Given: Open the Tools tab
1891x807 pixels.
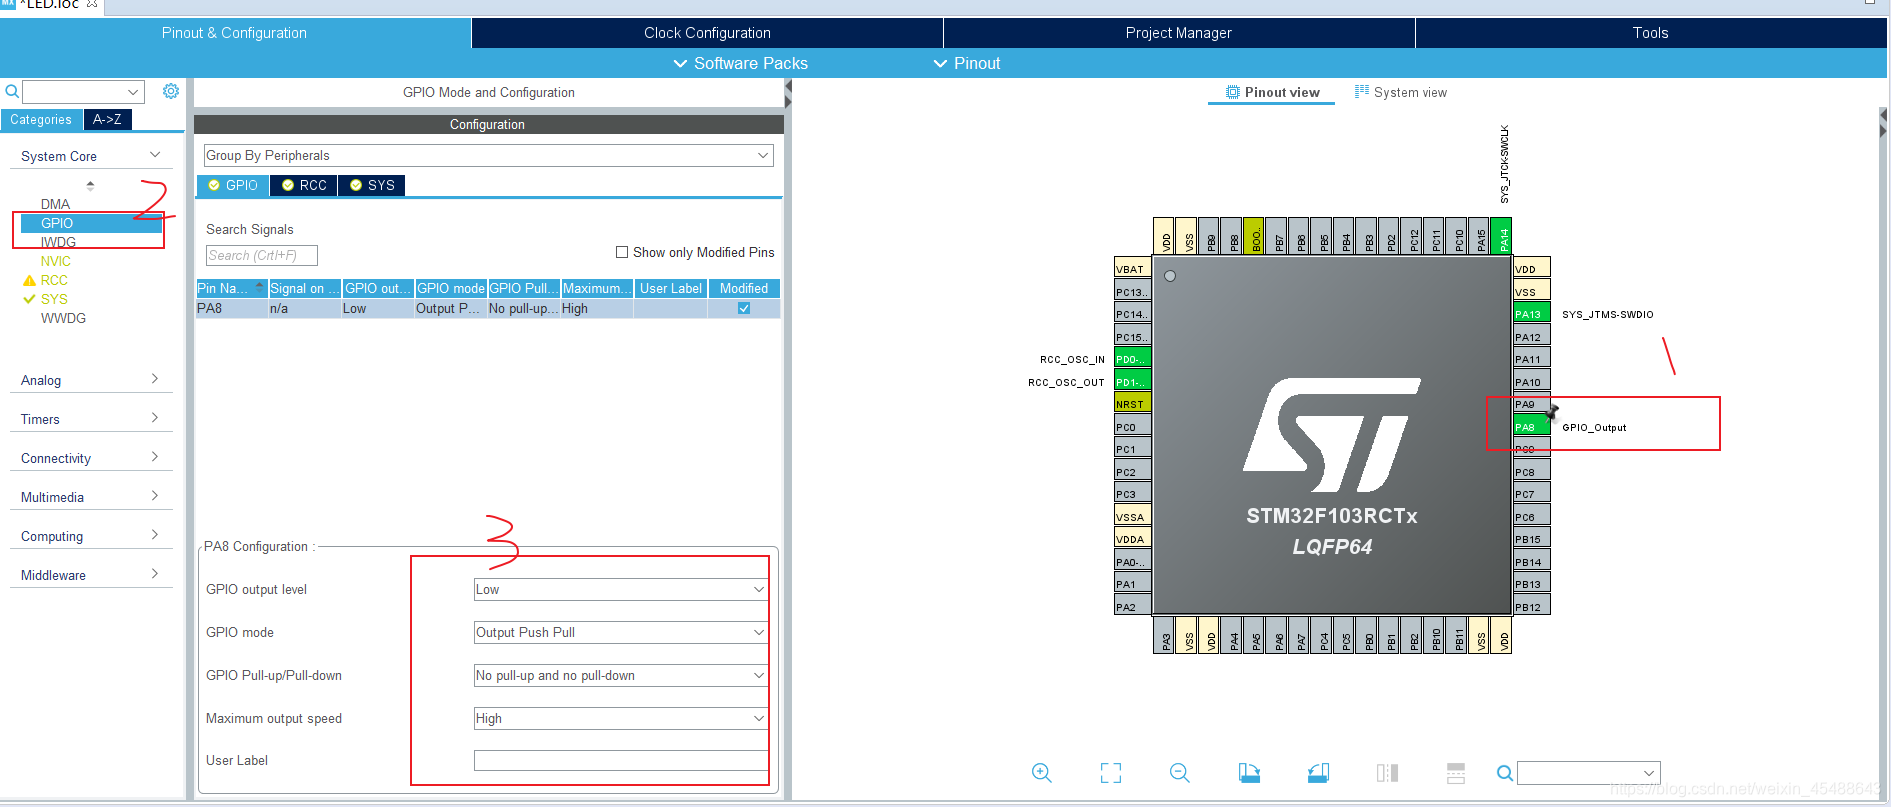Looking at the screenshot, I should [x=1651, y=33].
